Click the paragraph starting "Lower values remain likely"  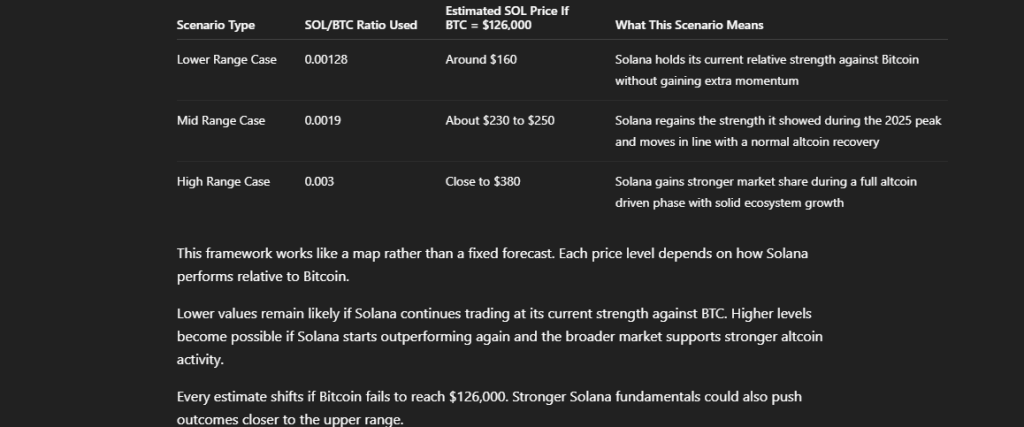click(x=499, y=335)
